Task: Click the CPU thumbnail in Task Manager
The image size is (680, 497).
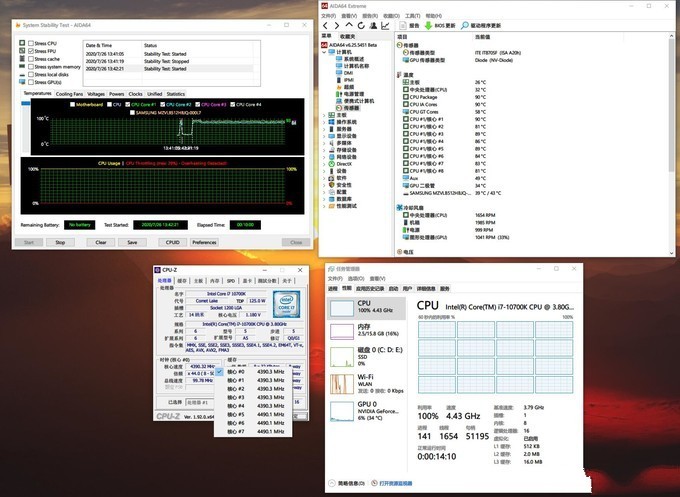Action: click(342, 308)
